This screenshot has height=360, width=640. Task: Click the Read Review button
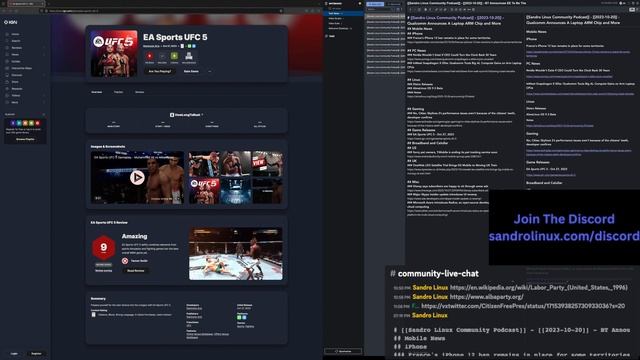click(136, 271)
